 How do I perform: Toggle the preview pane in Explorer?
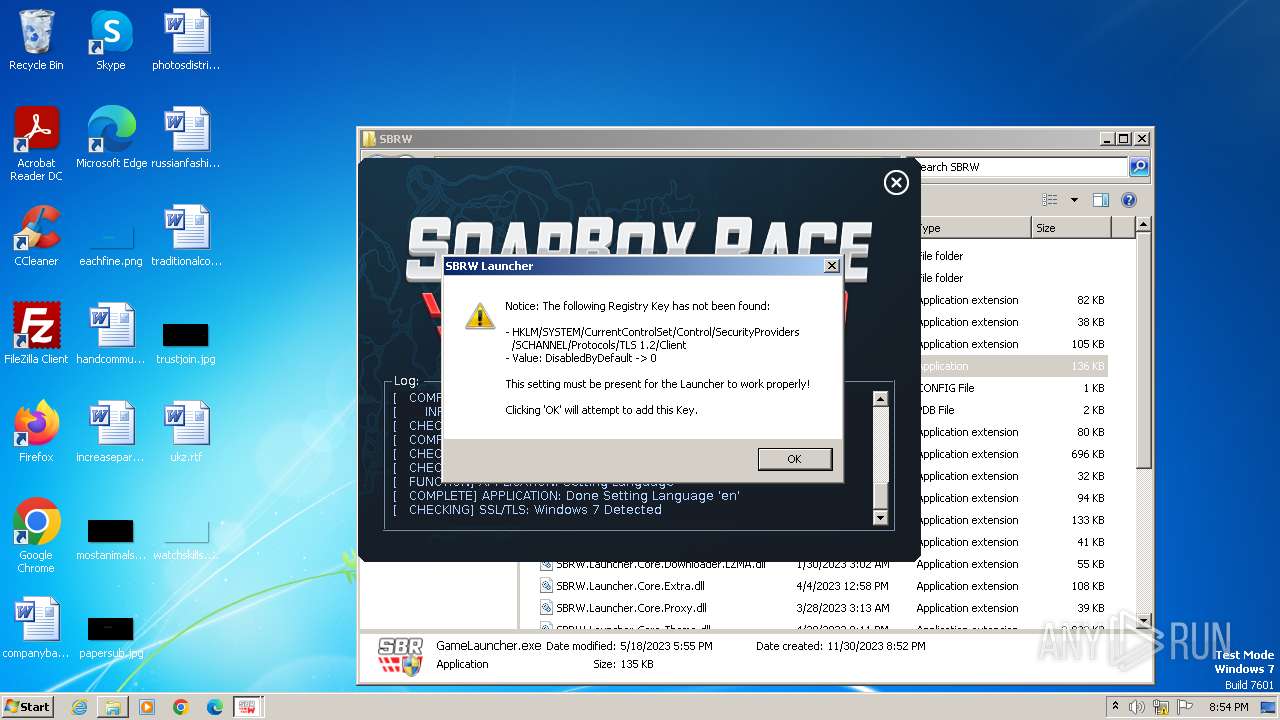[1101, 200]
